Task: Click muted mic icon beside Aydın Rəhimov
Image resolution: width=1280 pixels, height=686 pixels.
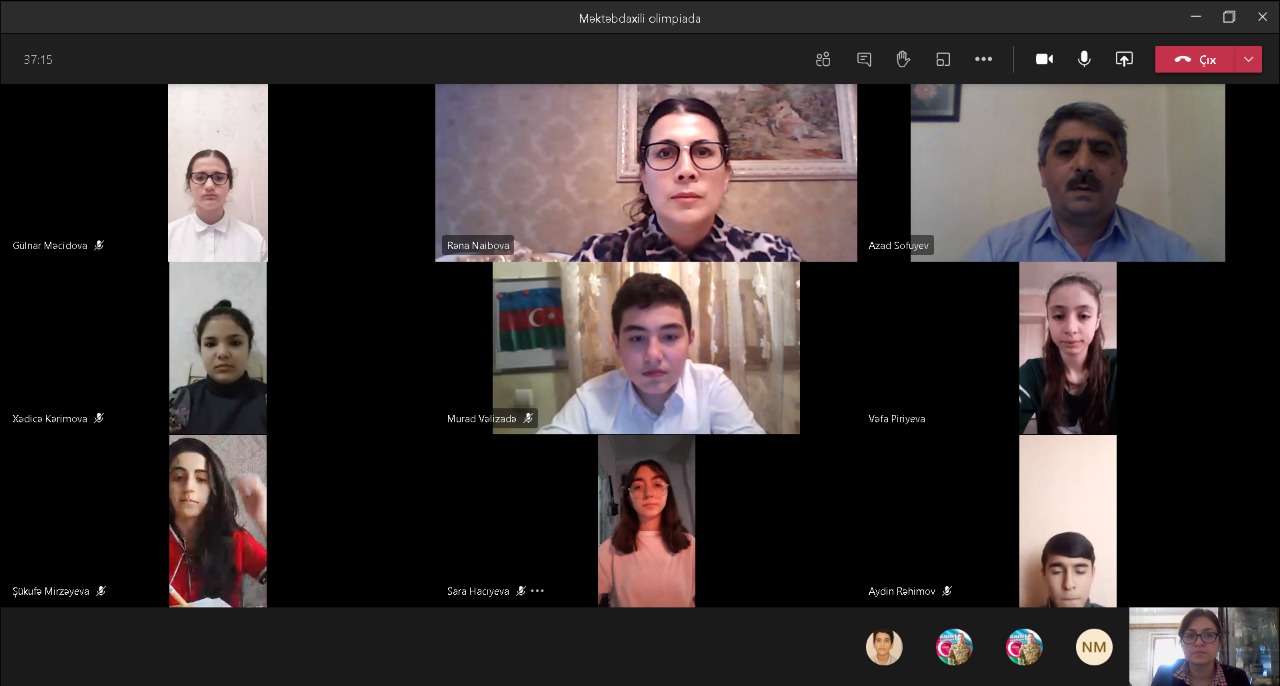Action: click(947, 591)
